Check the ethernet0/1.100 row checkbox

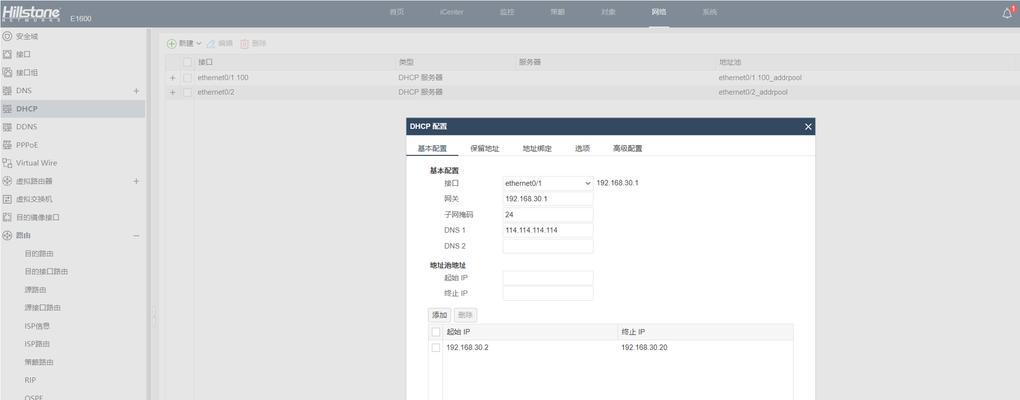point(187,77)
